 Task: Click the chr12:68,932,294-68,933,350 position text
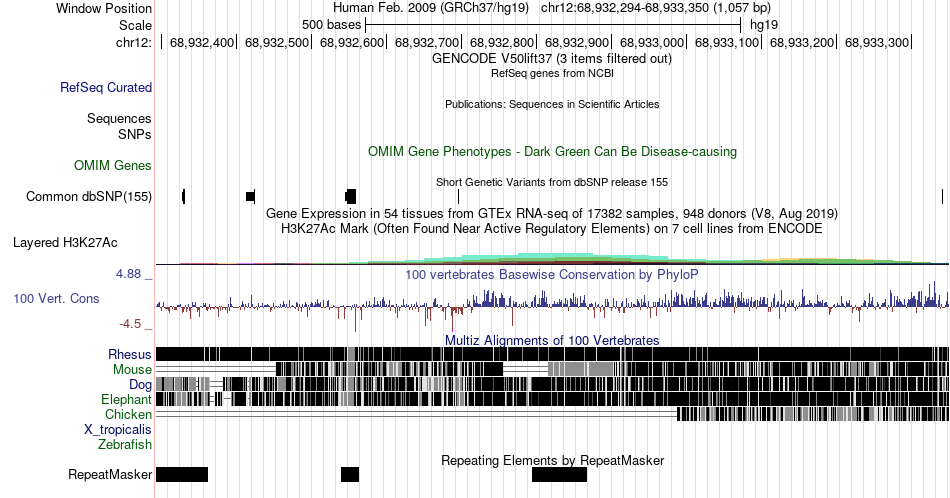tap(656, 8)
